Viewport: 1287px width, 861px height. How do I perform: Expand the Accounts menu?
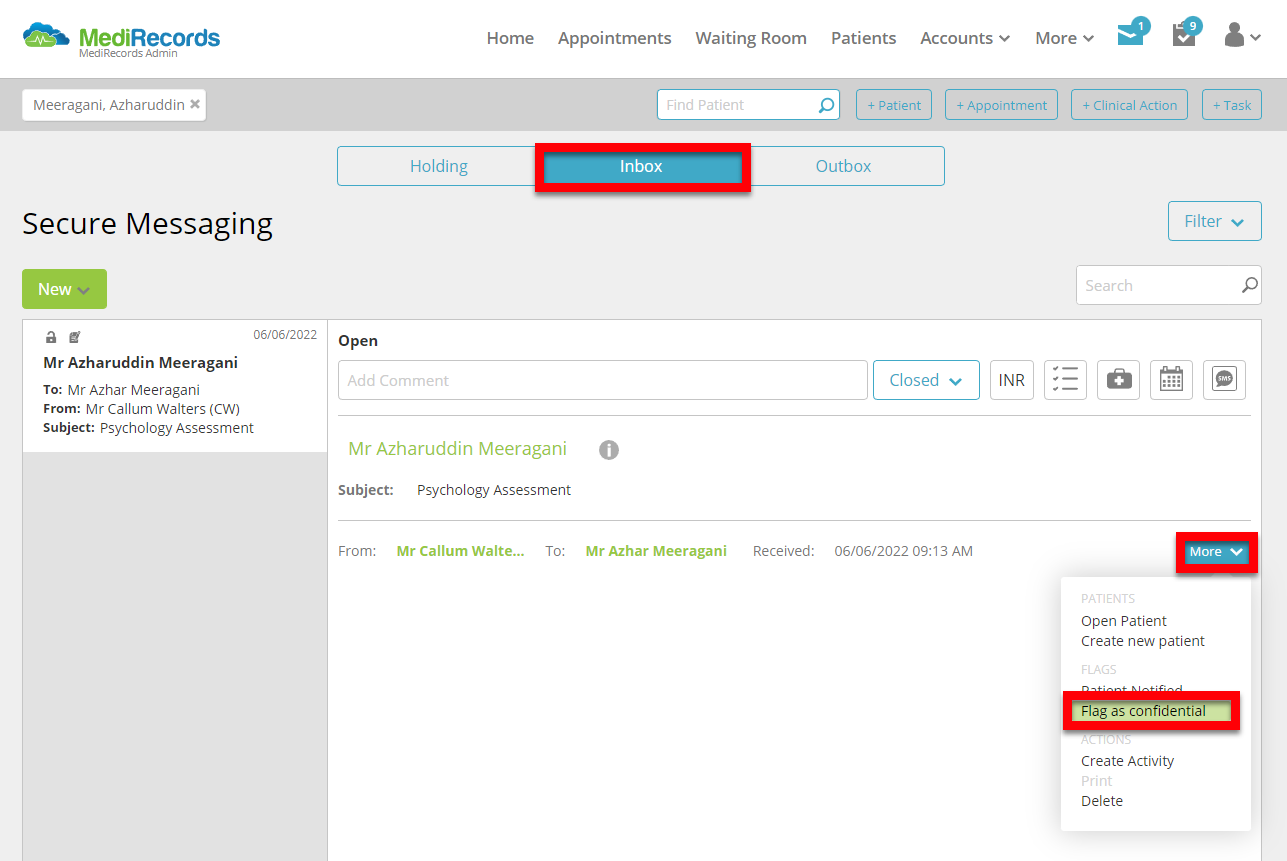tap(965, 38)
